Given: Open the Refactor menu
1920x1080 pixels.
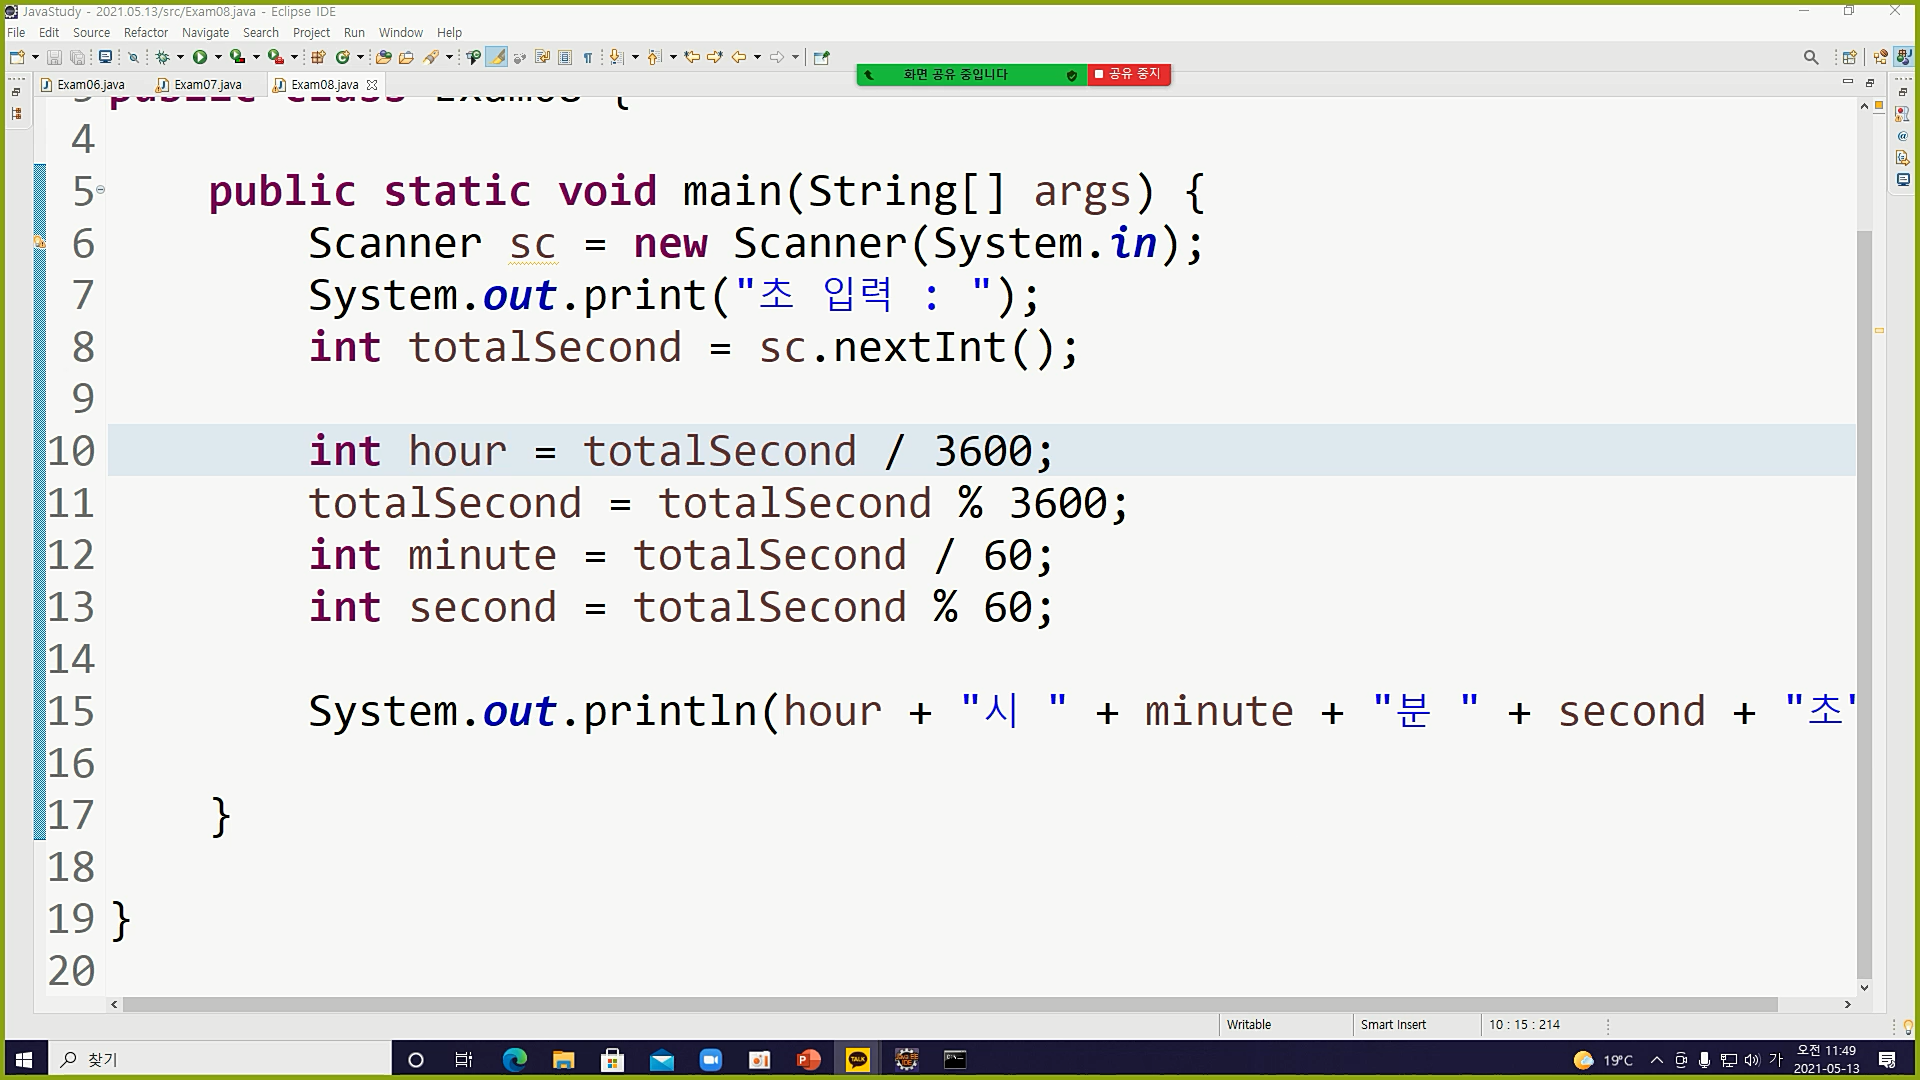Looking at the screenshot, I should (145, 32).
